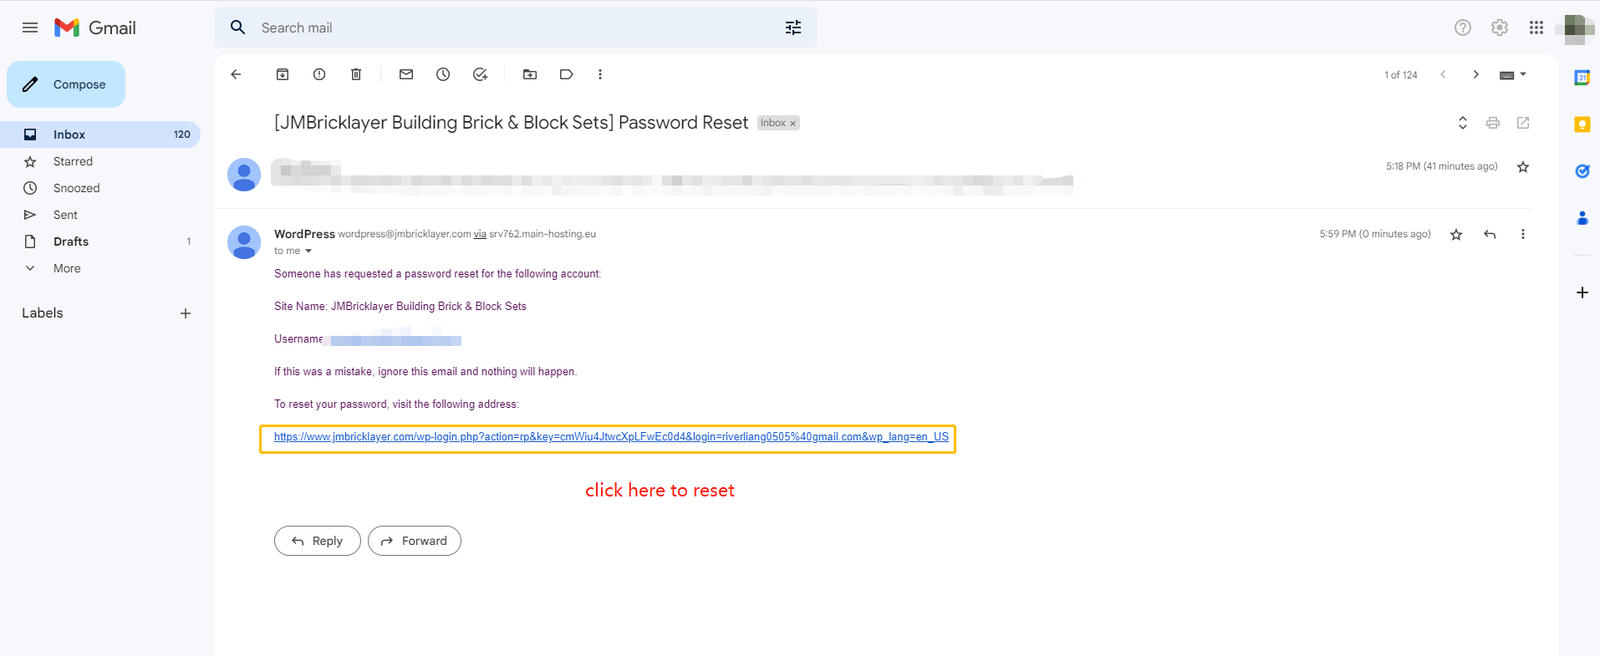Click the Gmail logo
Screen dimensions: 1600x656
coord(95,28)
